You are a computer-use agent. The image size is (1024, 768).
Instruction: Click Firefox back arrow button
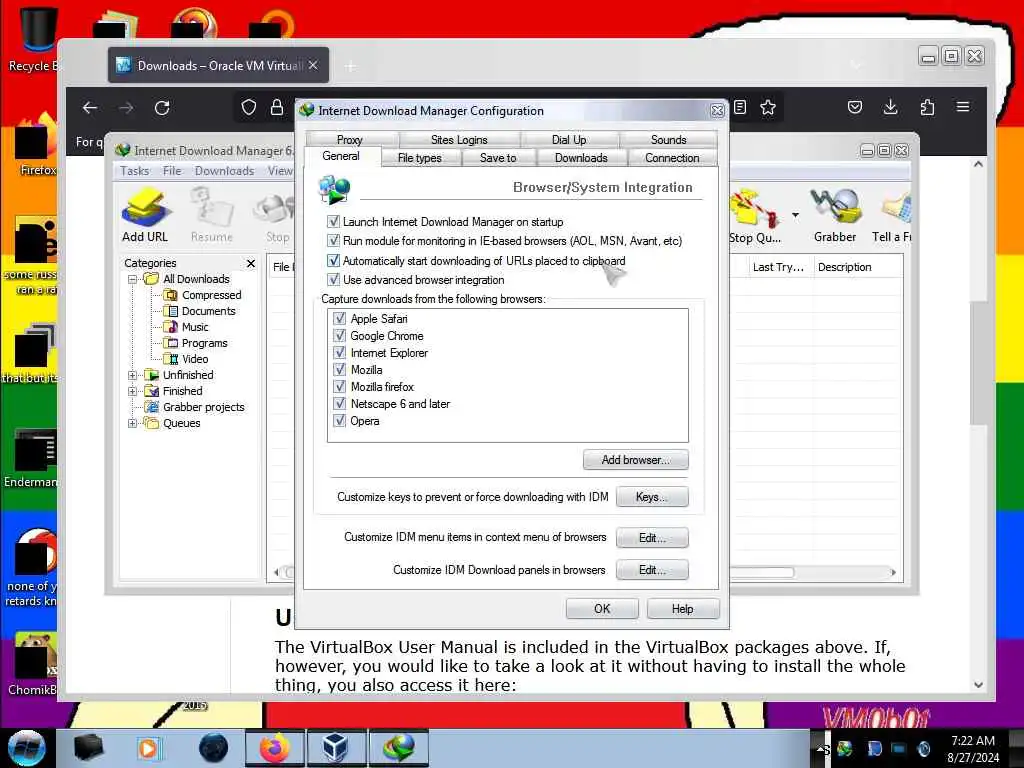click(90, 108)
